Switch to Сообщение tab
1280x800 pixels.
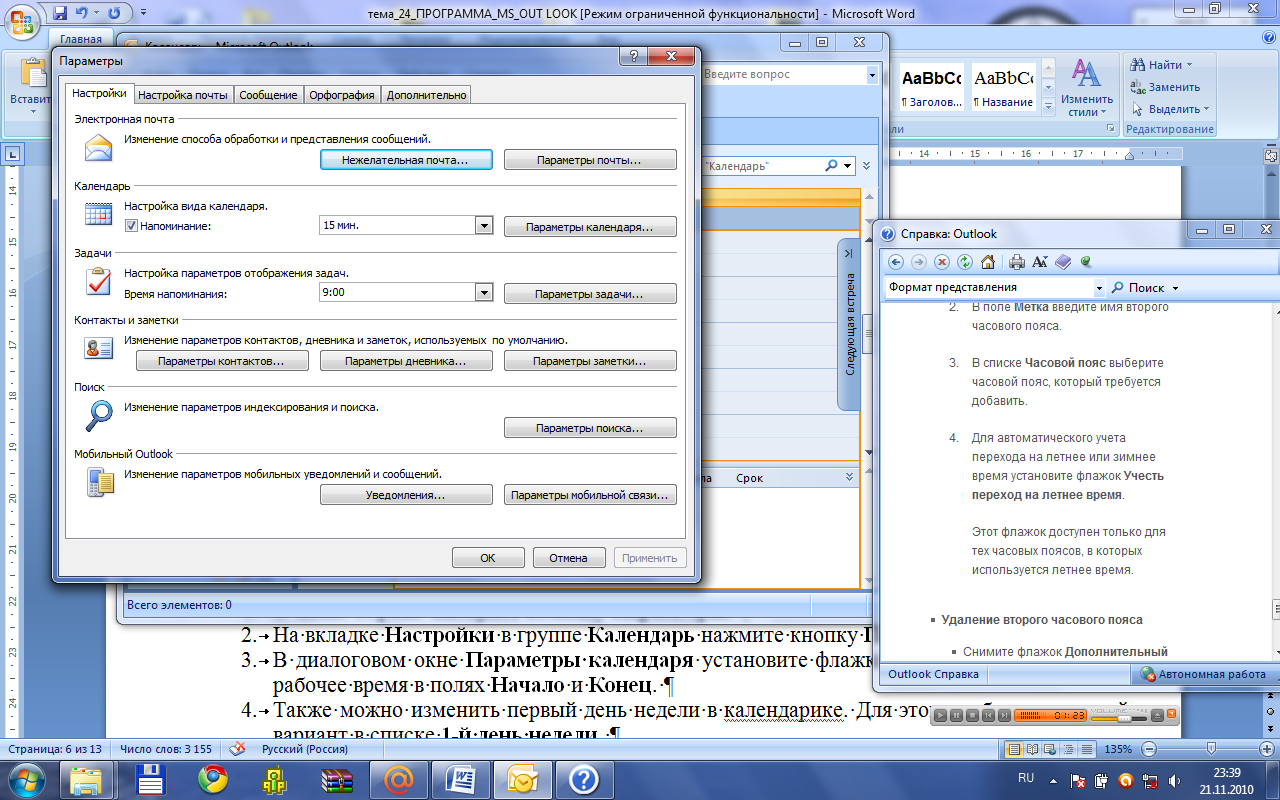[268, 95]
